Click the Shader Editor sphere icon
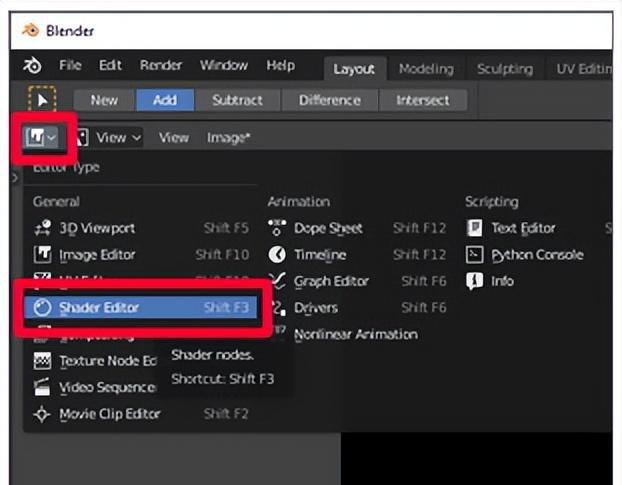Image resolution: width=622 pixels, height=485 pixels. click(x=42, y=307)
